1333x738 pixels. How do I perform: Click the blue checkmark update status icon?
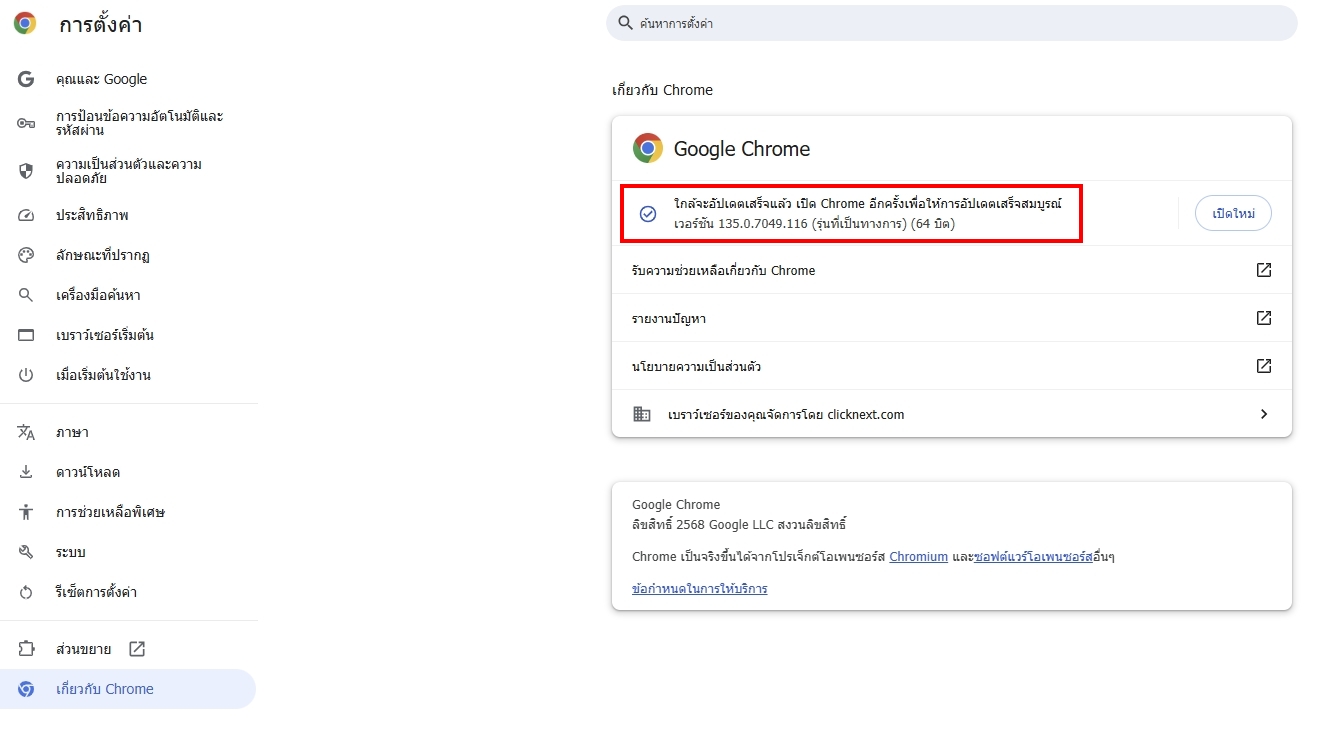[x=648, y=214]
